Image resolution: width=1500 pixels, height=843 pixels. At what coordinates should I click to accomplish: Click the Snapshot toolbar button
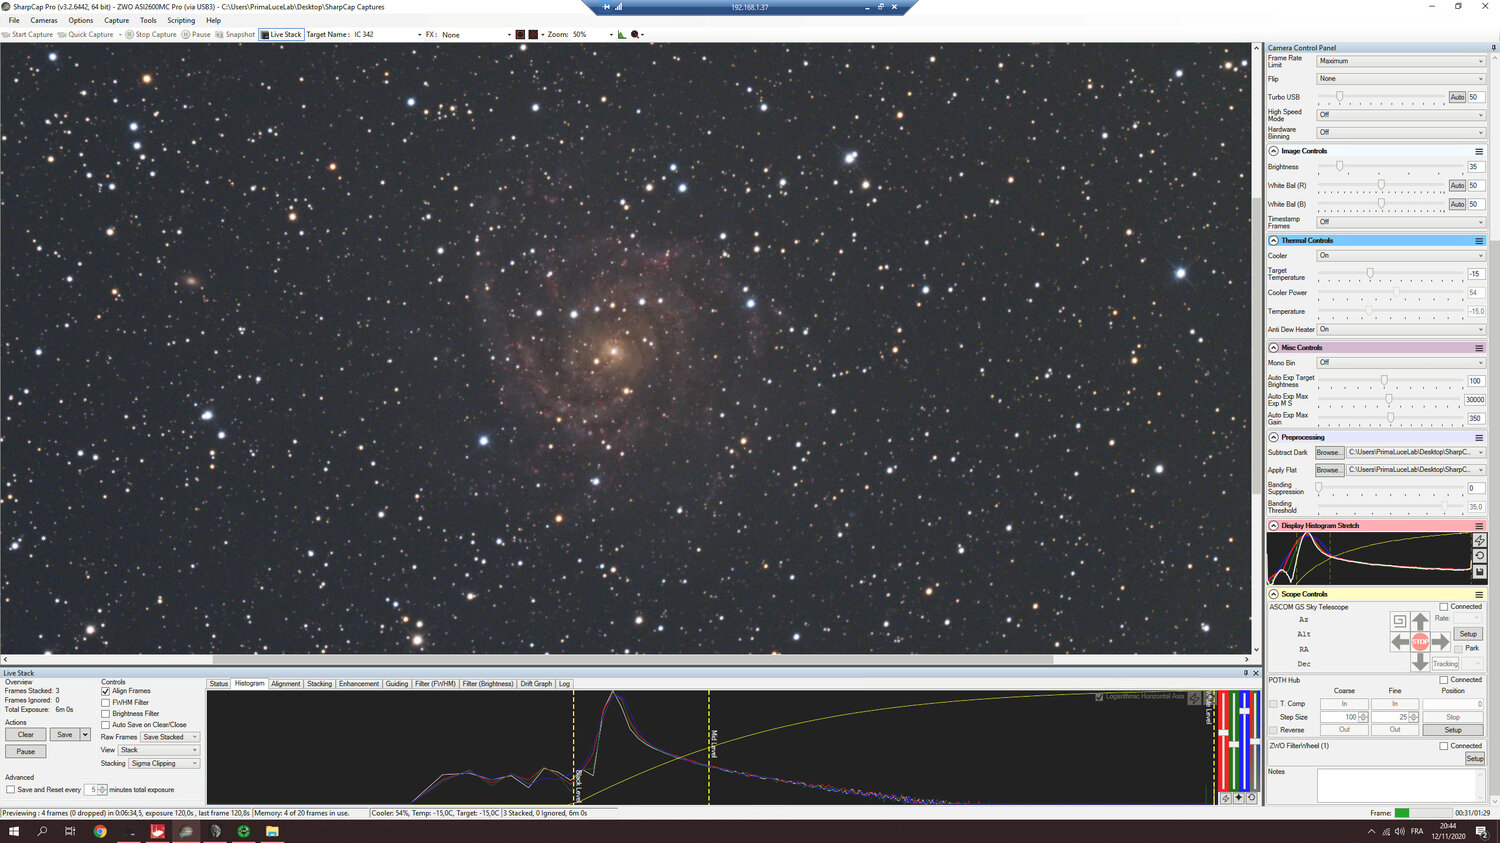(235, 34)
